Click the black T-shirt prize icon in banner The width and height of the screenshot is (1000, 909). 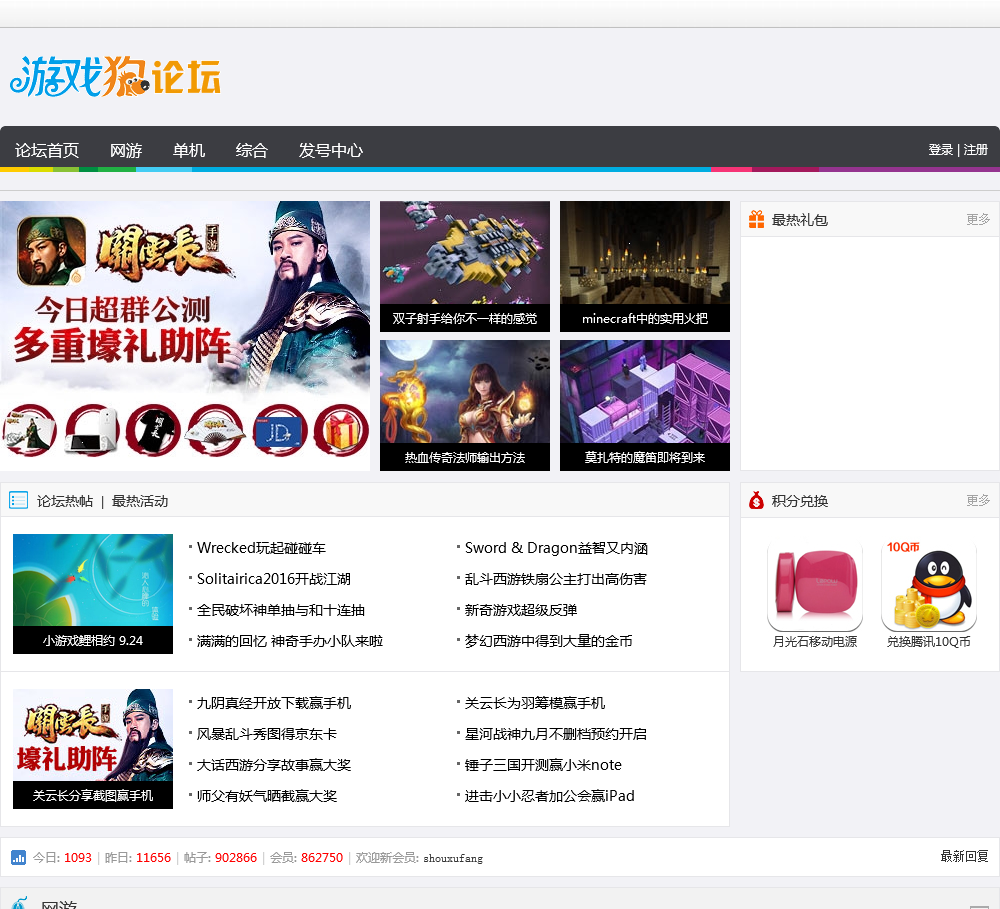tap(153, 431)
